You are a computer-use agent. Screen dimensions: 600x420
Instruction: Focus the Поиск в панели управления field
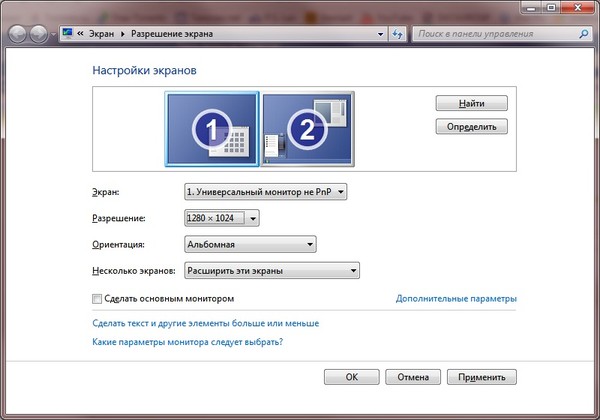(502, 34)
